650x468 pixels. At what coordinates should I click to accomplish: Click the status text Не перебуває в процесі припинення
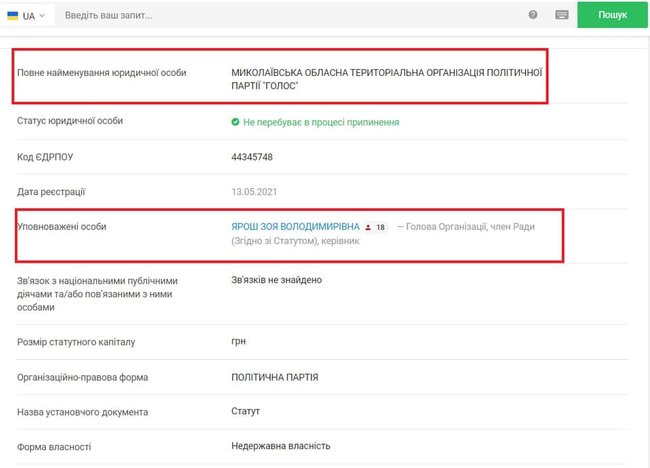tap(320, 122)
